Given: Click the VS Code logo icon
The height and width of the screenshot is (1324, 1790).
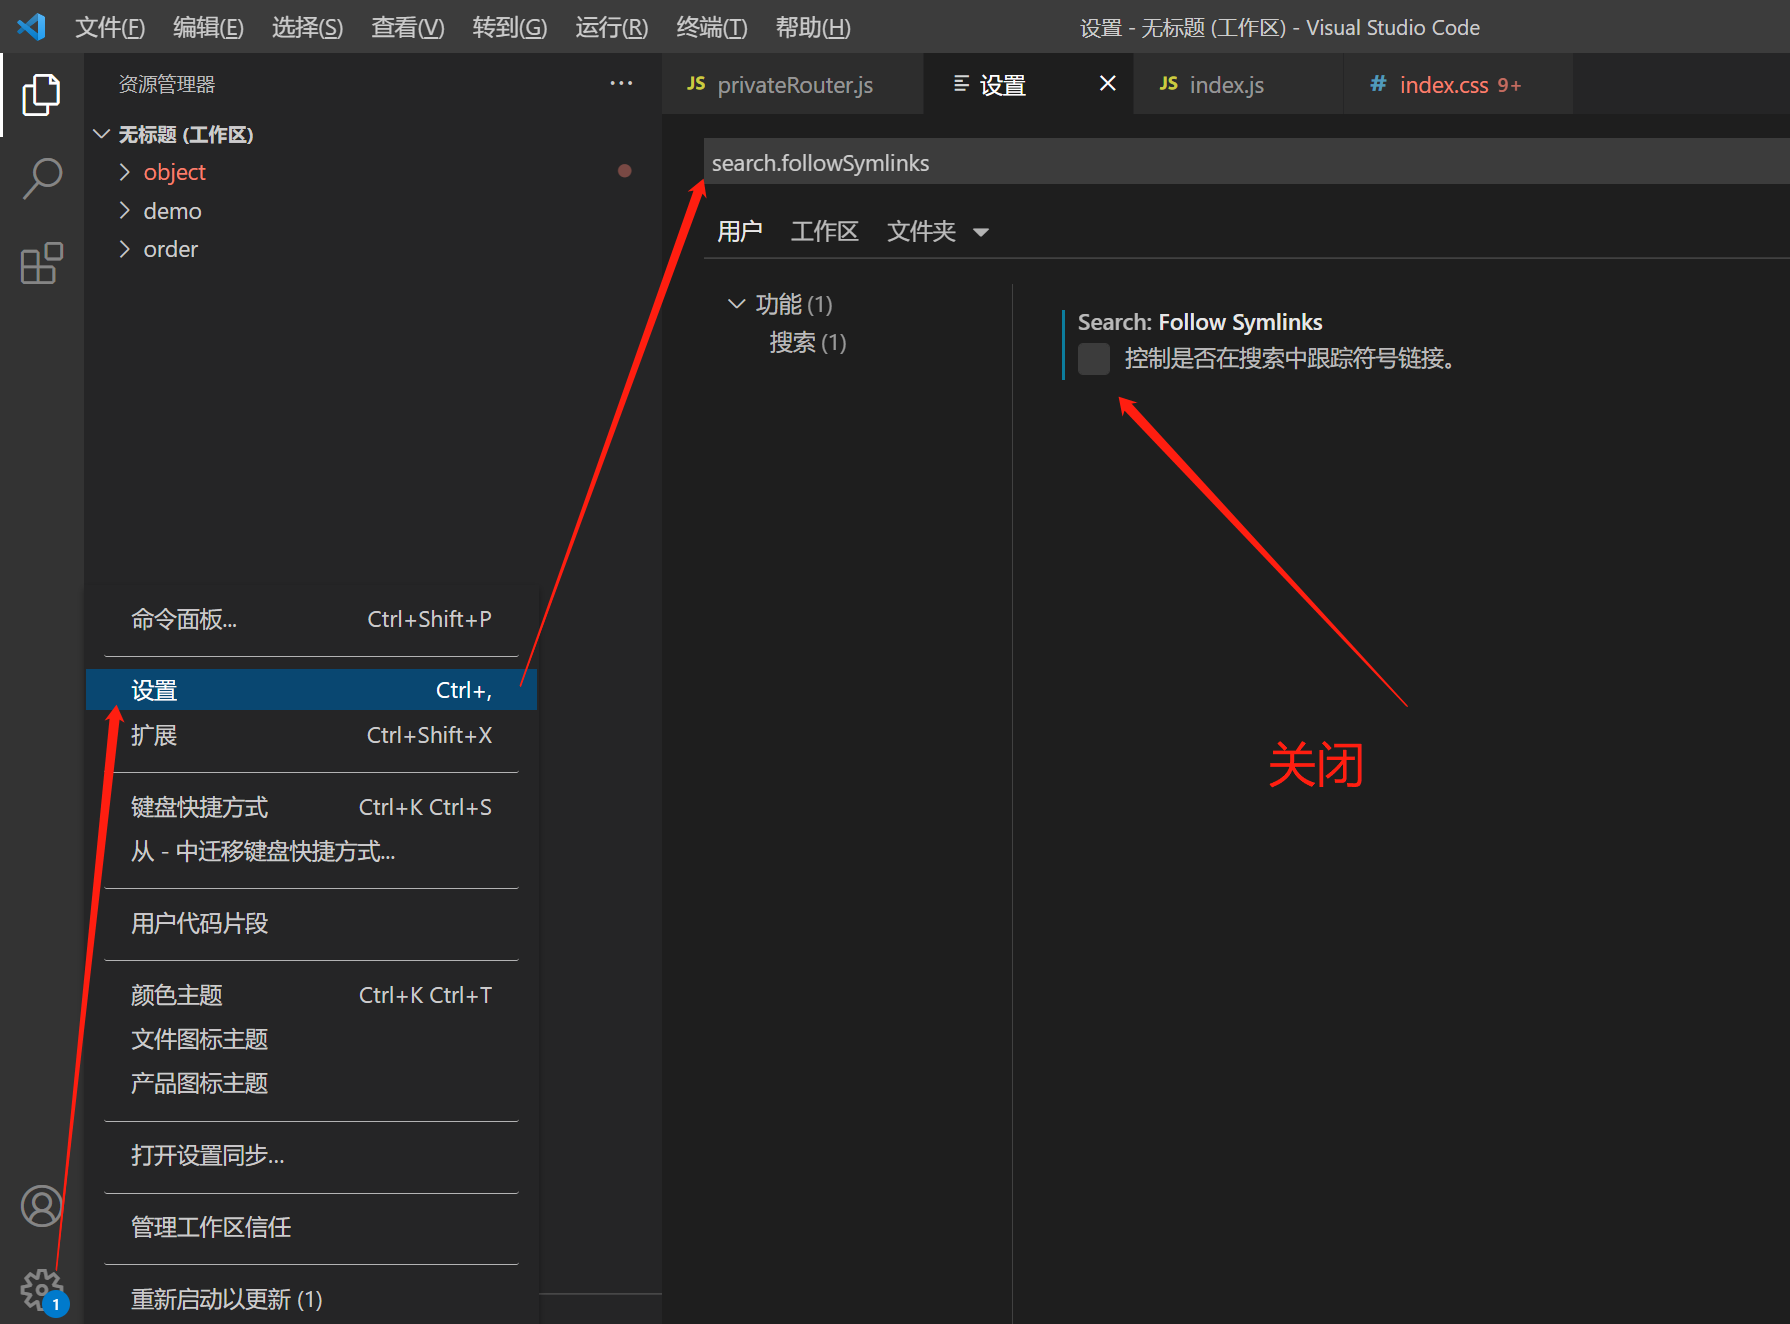Looking at the screenshot, I should pos(30,26).
